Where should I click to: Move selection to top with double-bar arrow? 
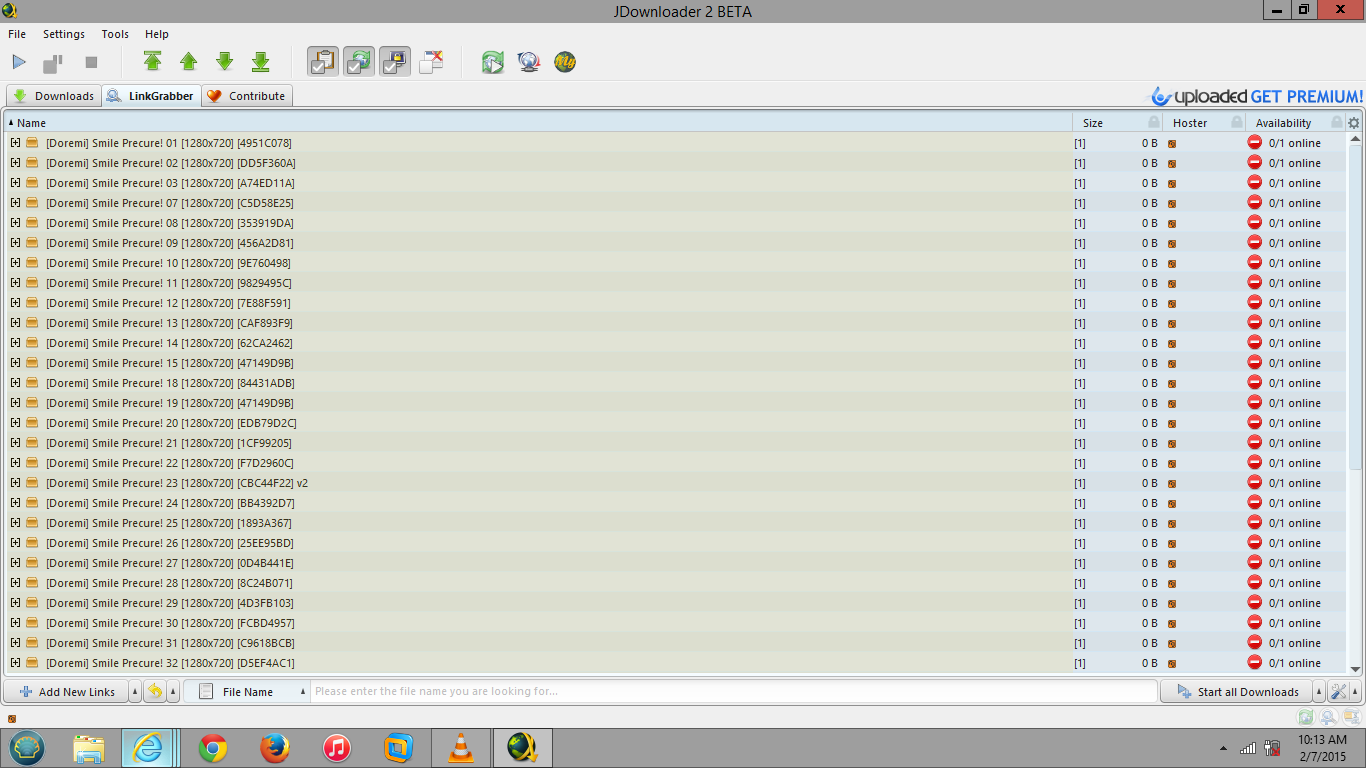pyautogui.click(x=152, y=62)
